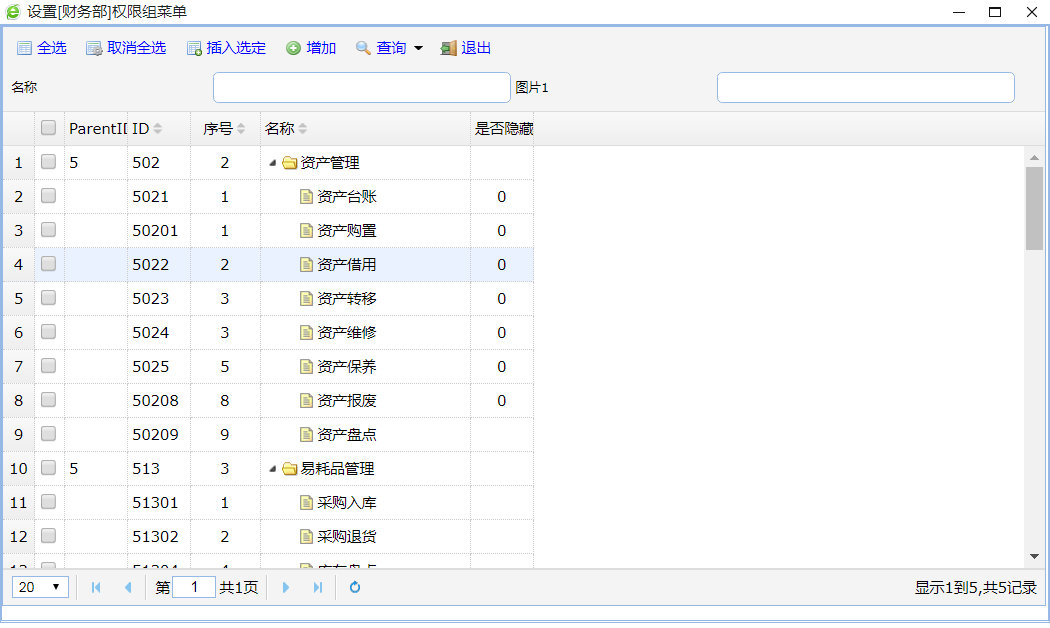This screenshot has width=1050, height=628.
Task: Go to the first page arrow
Action: pyautogui.click(x=96, y=587)
